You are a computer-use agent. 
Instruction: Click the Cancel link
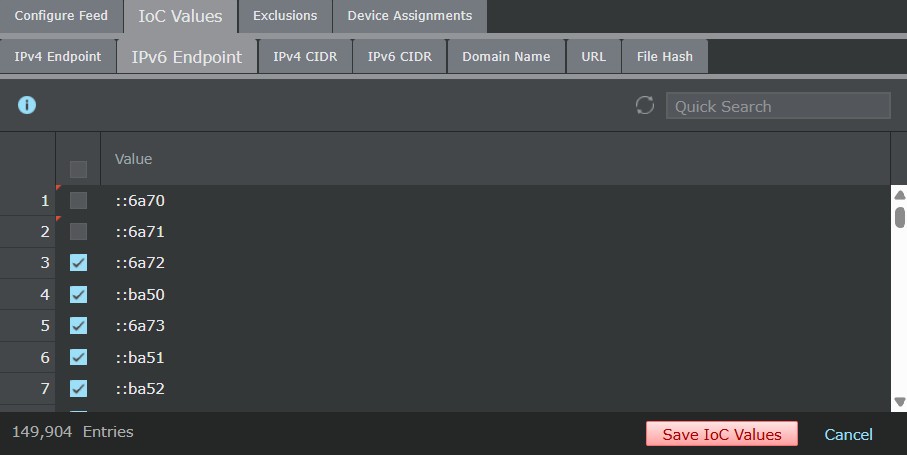848,435
